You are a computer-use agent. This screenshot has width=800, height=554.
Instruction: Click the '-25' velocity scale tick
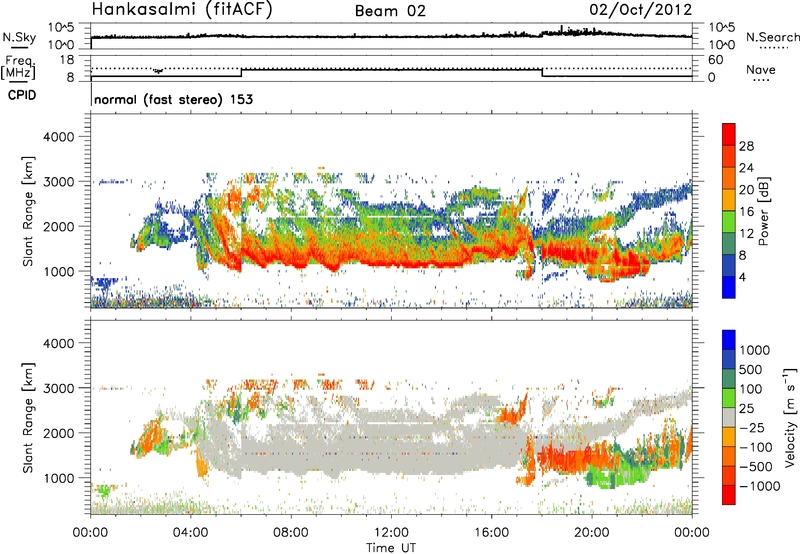click(754, 427)
